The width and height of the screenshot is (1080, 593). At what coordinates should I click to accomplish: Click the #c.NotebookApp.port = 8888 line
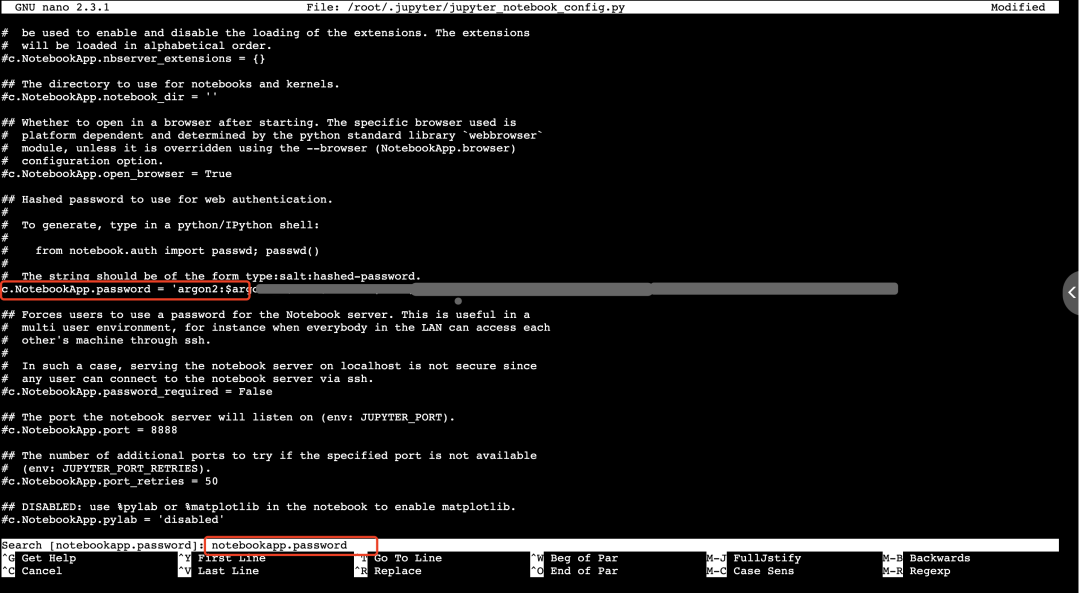coord(90,430)
